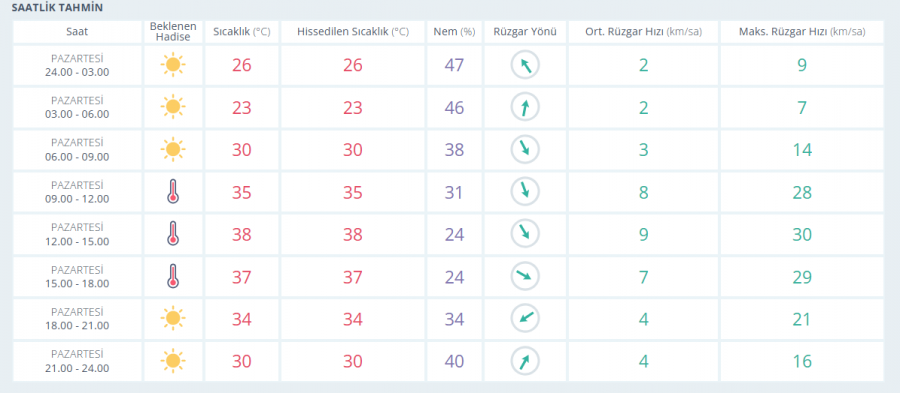Image resolution: width=900 pixels, height=393 pixels.
Task: Click the SAATLİK TAHMİN heading
Action: click(57, 9)
